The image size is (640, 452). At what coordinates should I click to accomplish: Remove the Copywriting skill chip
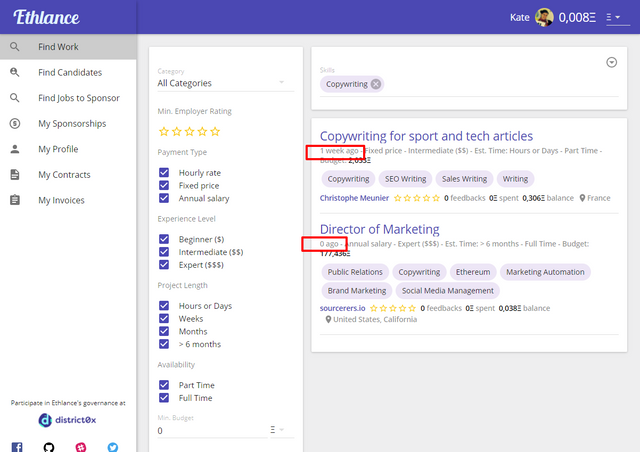(376, 84)
